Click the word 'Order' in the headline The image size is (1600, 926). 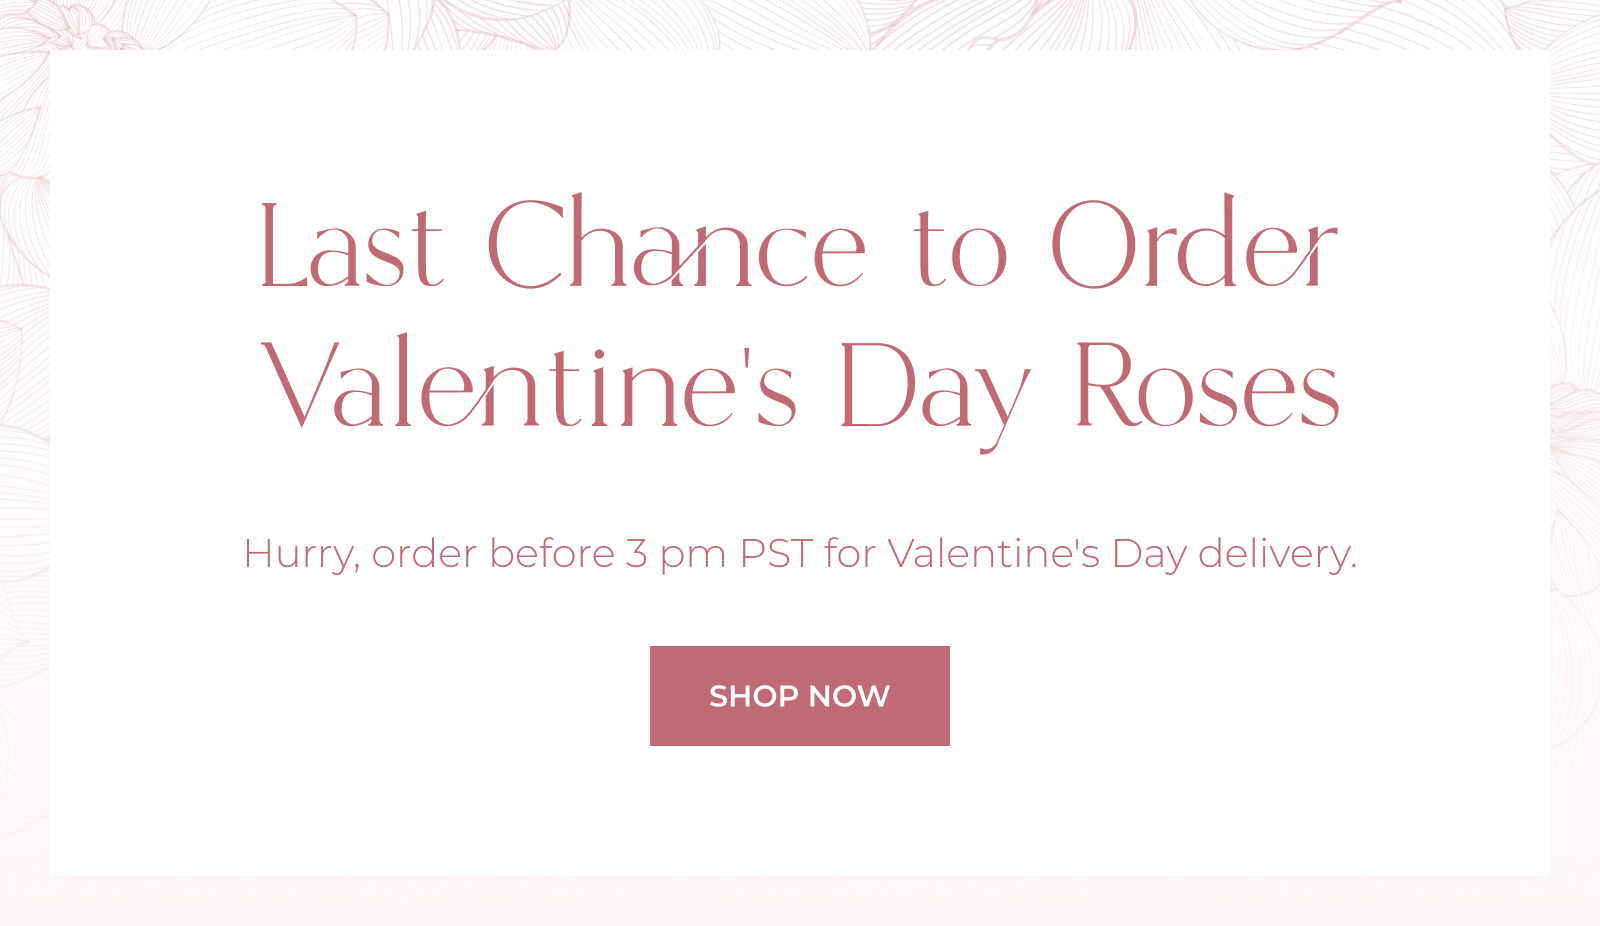tap(1194, 242)
